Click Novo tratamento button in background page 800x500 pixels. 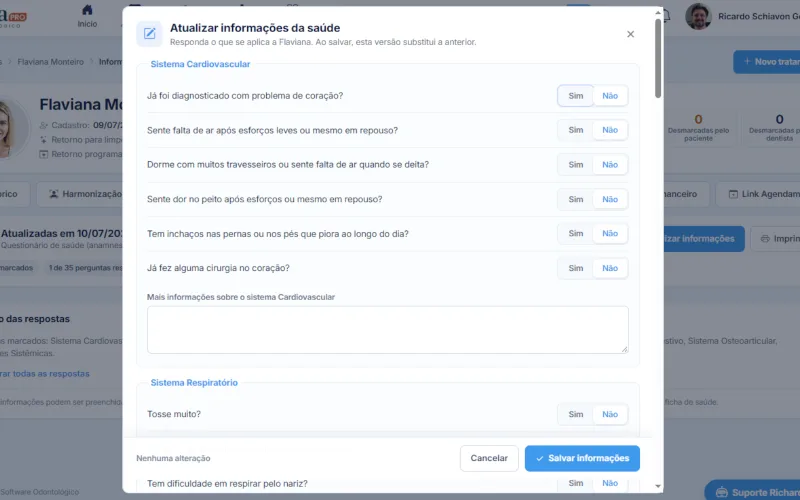click(x=767, y=62)
